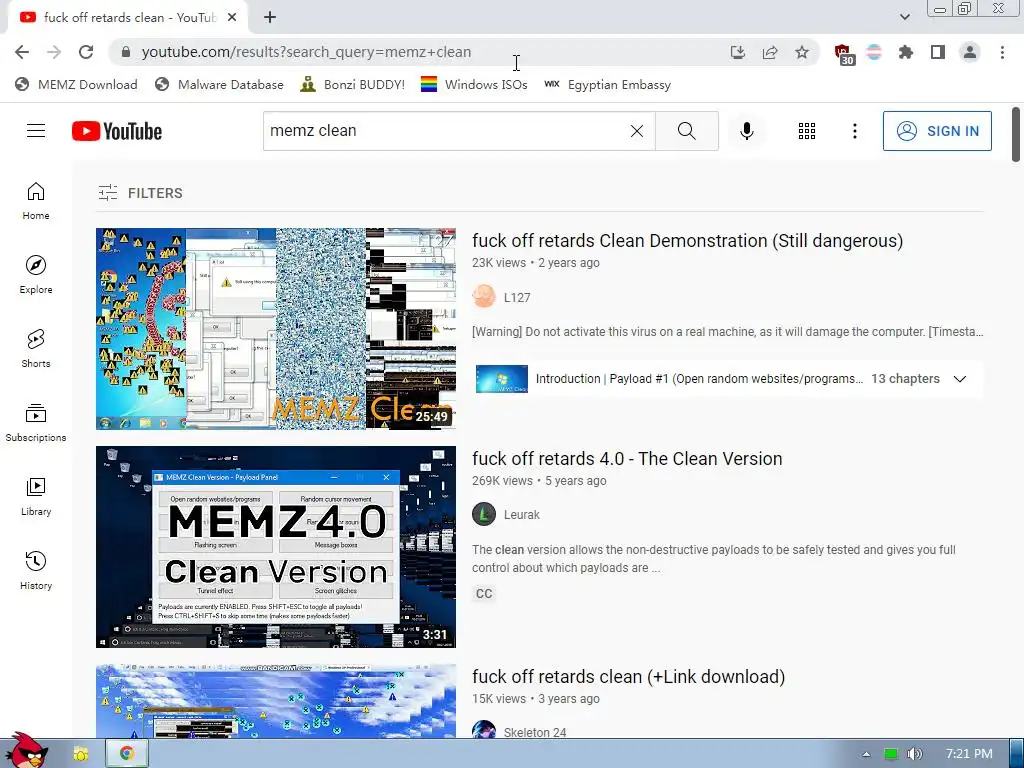
Task: Open the Egyptian Embassy bookmark
Action: pyautogui.click(x=607, y=84)
